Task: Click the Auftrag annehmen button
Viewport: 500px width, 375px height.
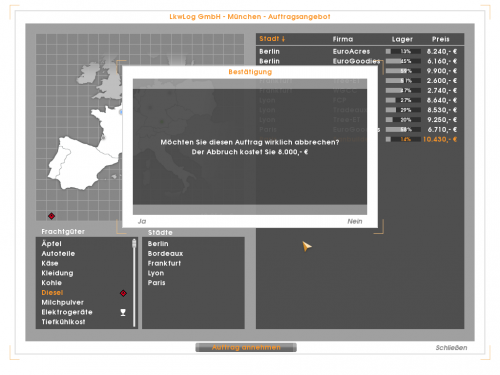Action: pos(246,347)
